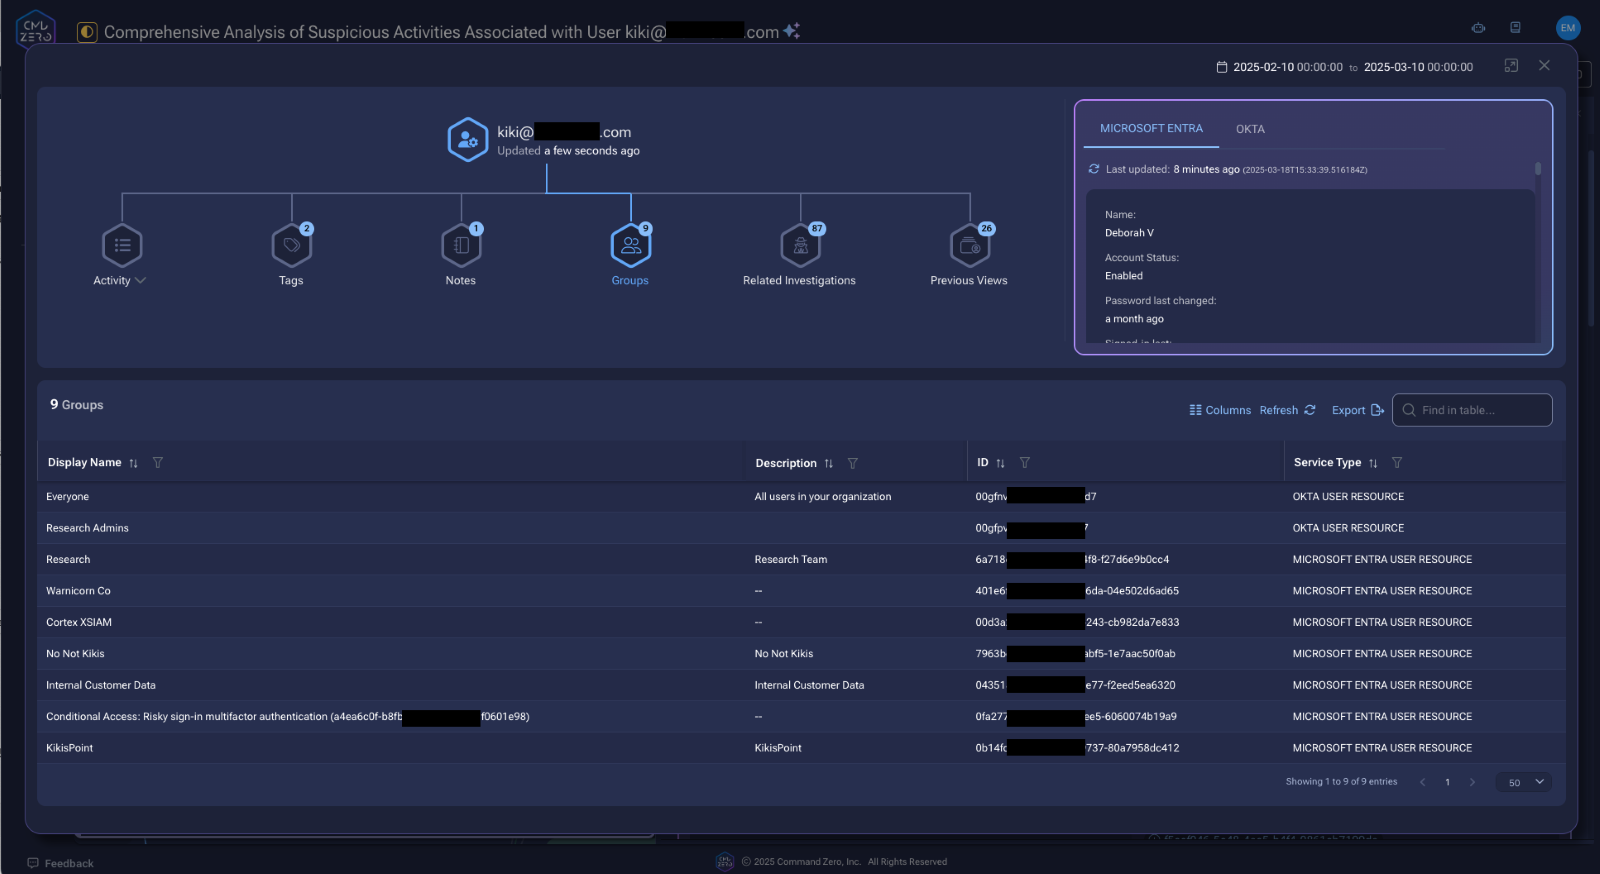
Task: Open the Previous Views node icon
Action: click(x=970, y=245)
